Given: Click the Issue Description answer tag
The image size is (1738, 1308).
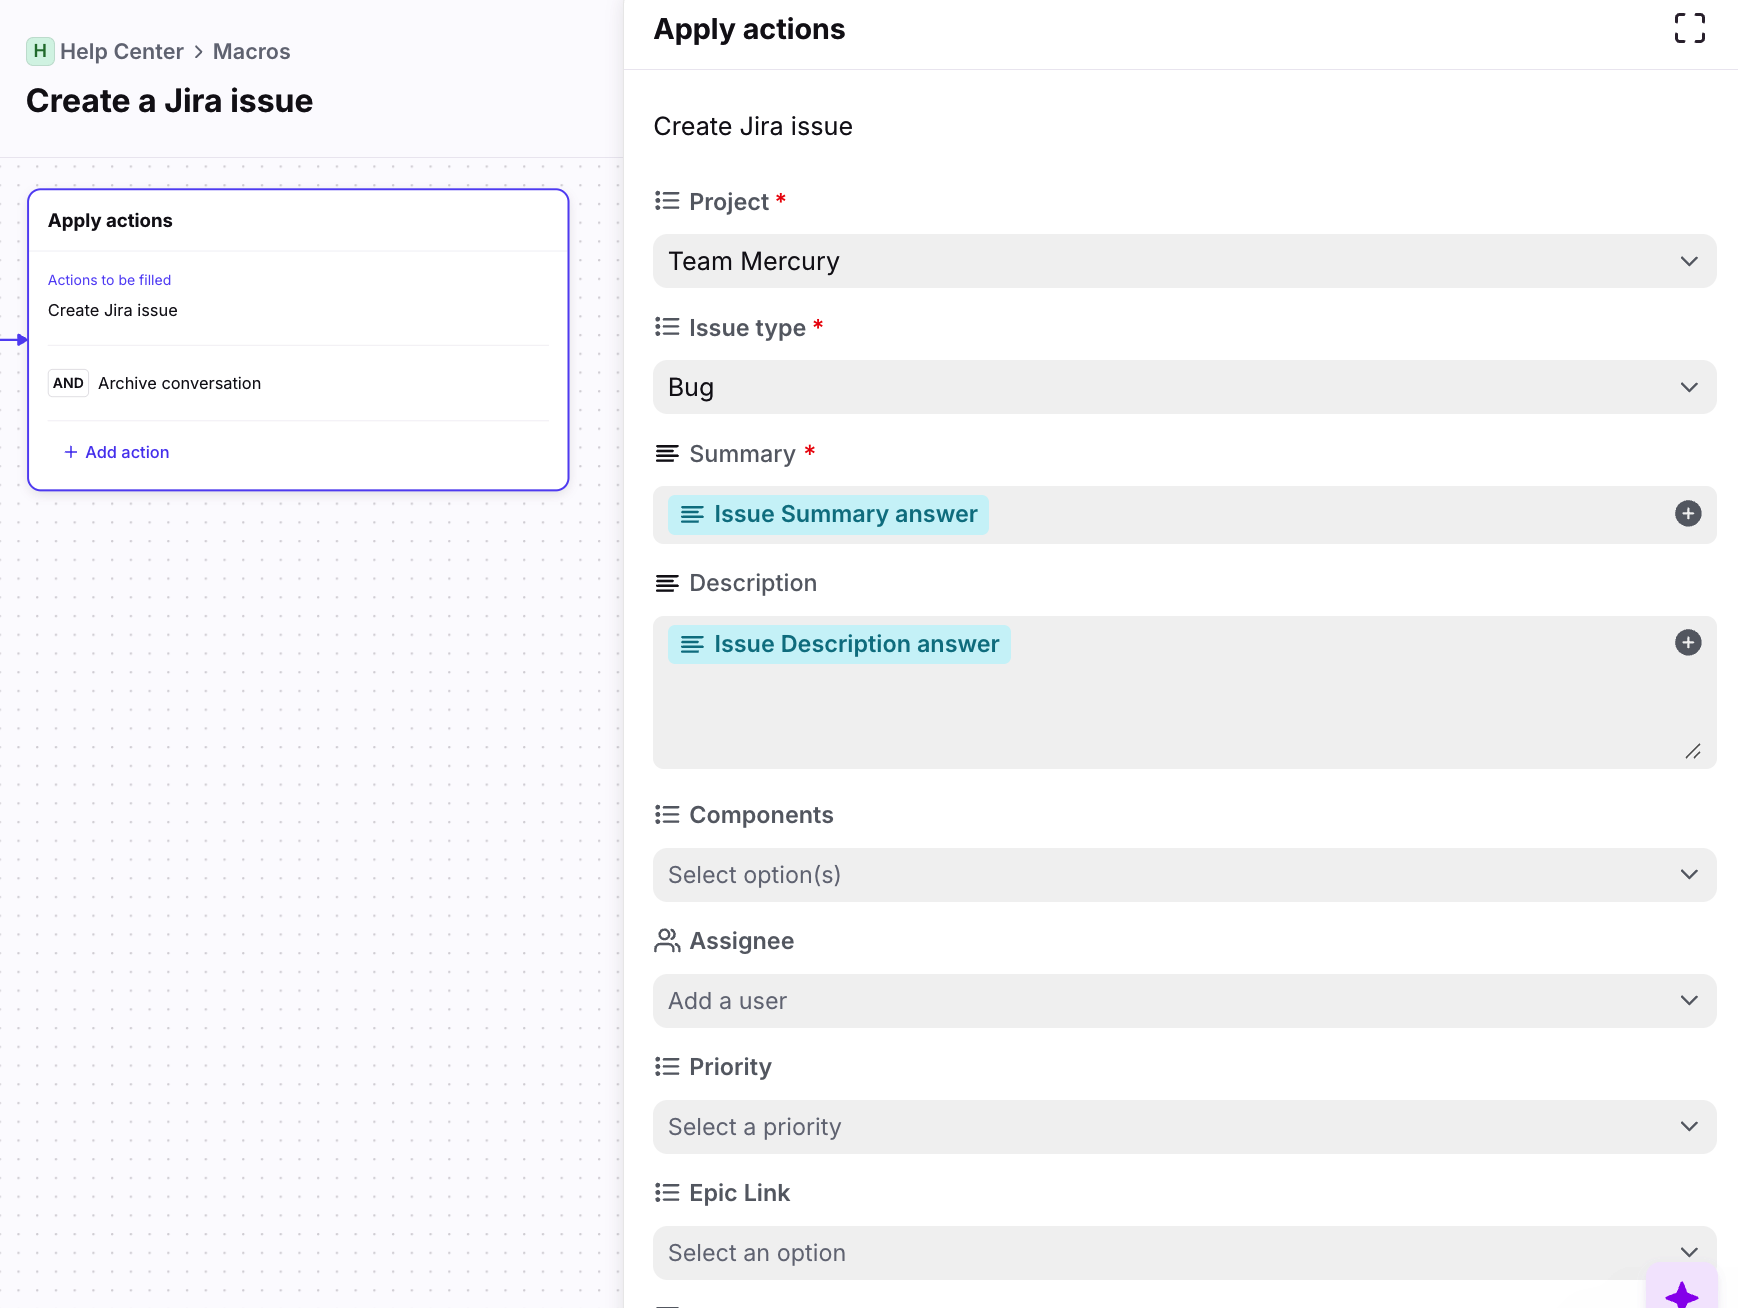Looking at the screenshot, I should pyautogui.click(x=839, y=645).
